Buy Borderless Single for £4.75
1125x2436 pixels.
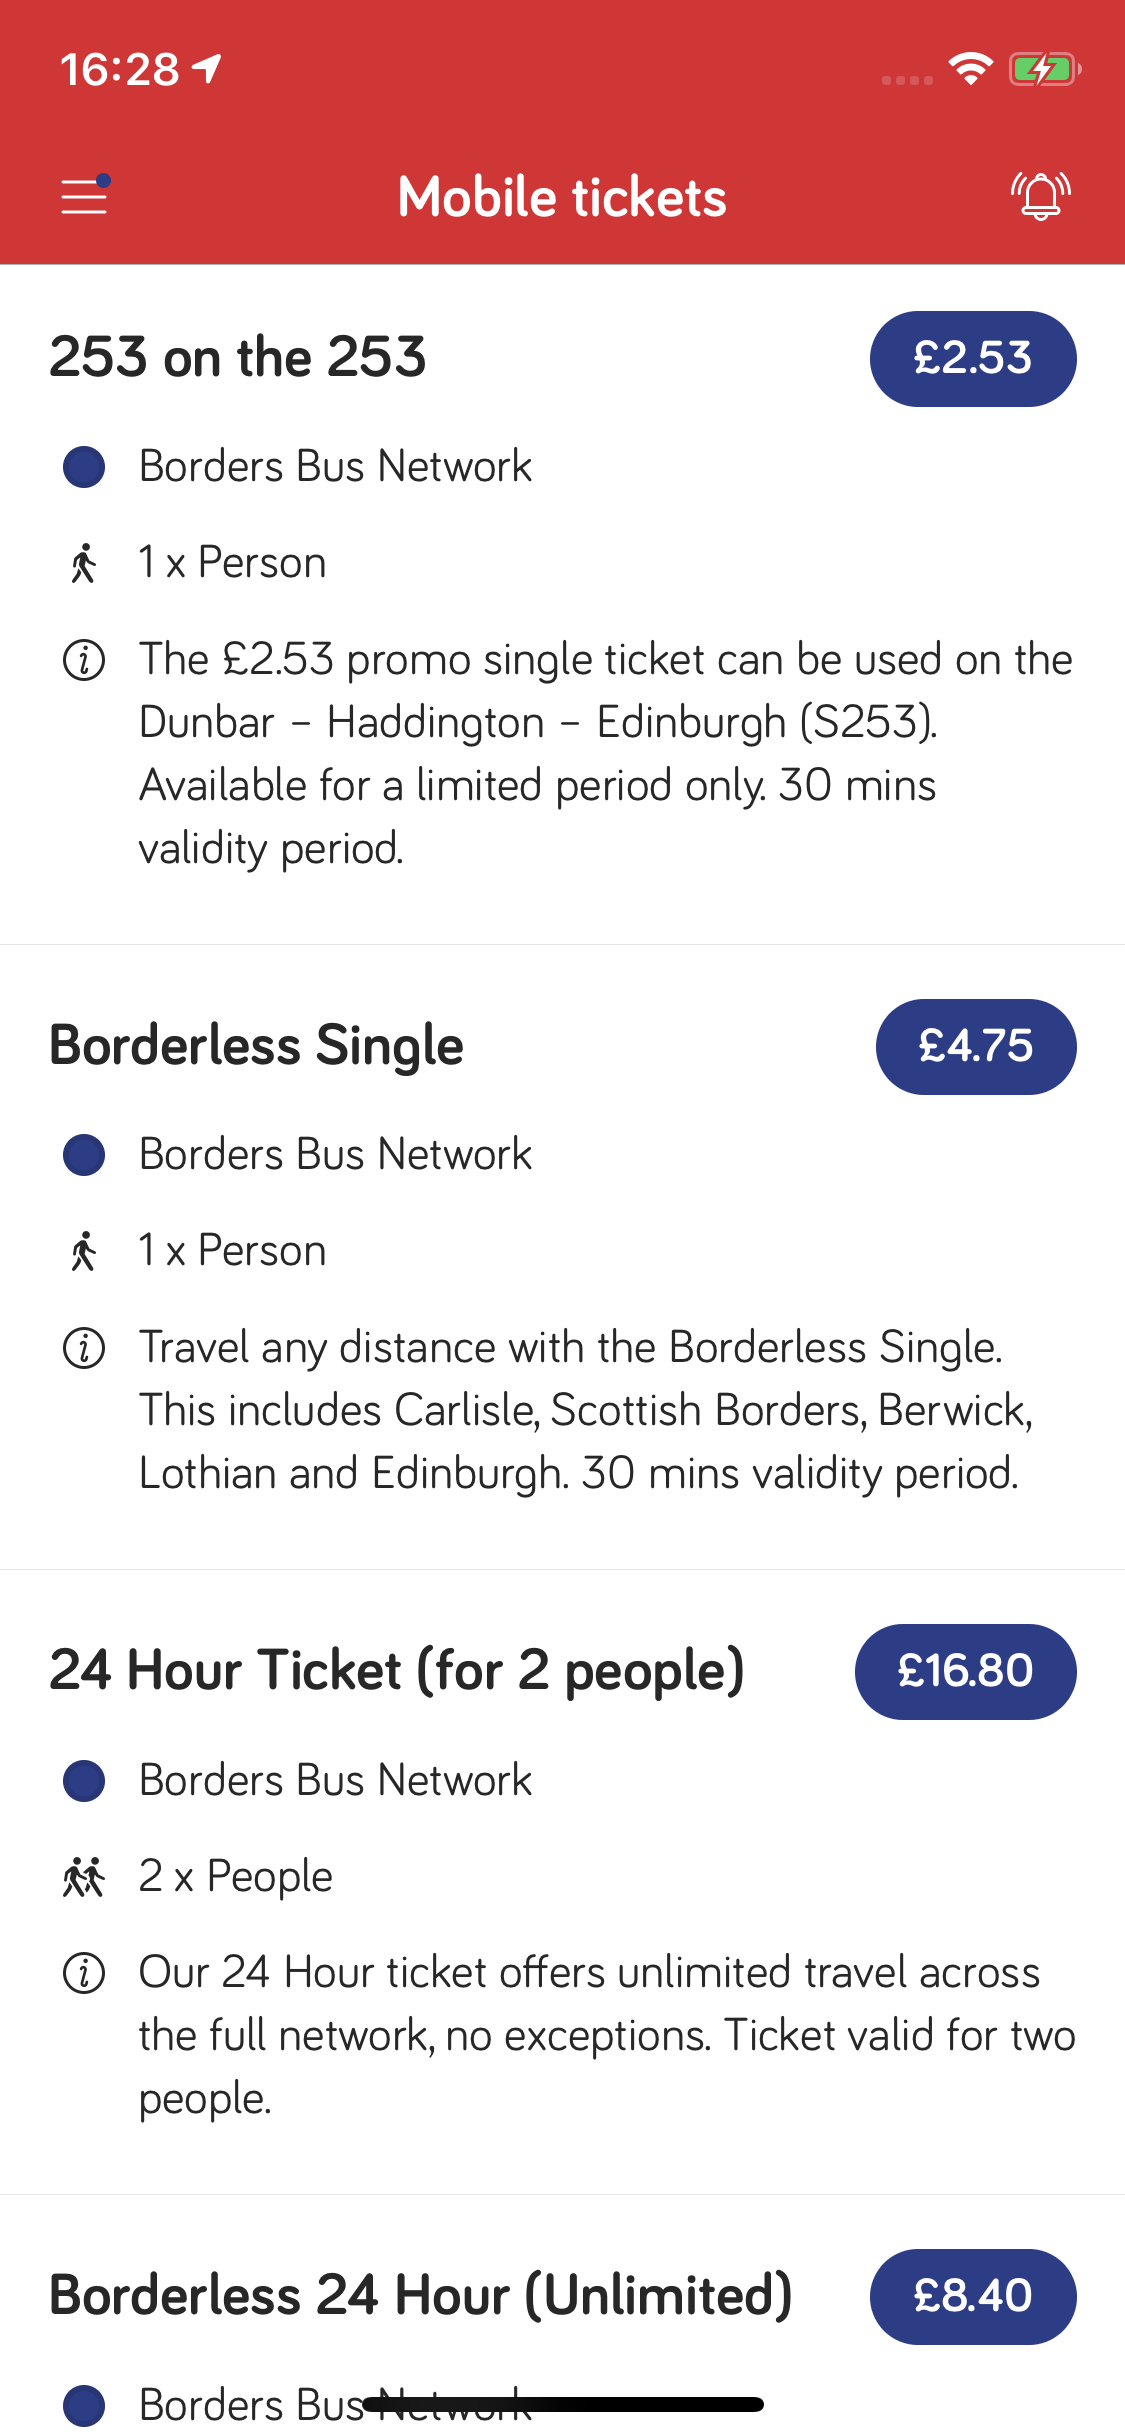pyautogui.click(x=975, y=1047)
